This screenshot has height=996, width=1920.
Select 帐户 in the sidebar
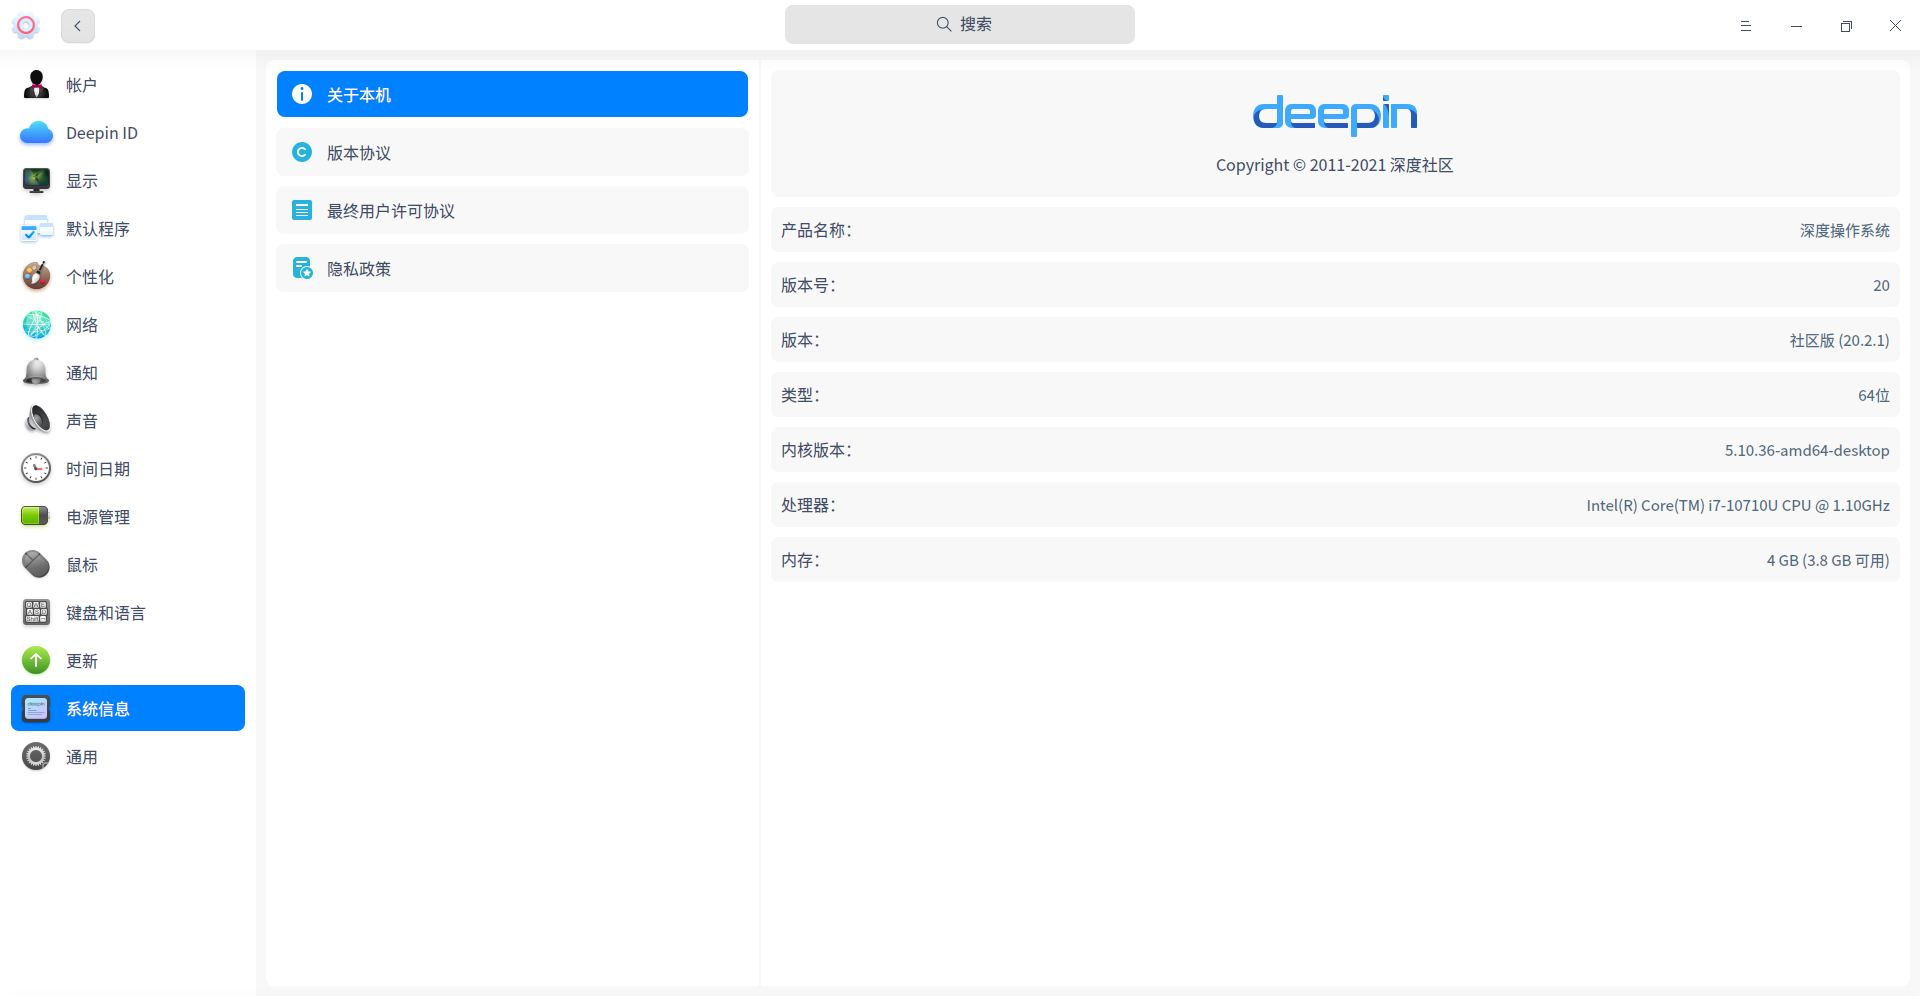click(x=81, y=85)
